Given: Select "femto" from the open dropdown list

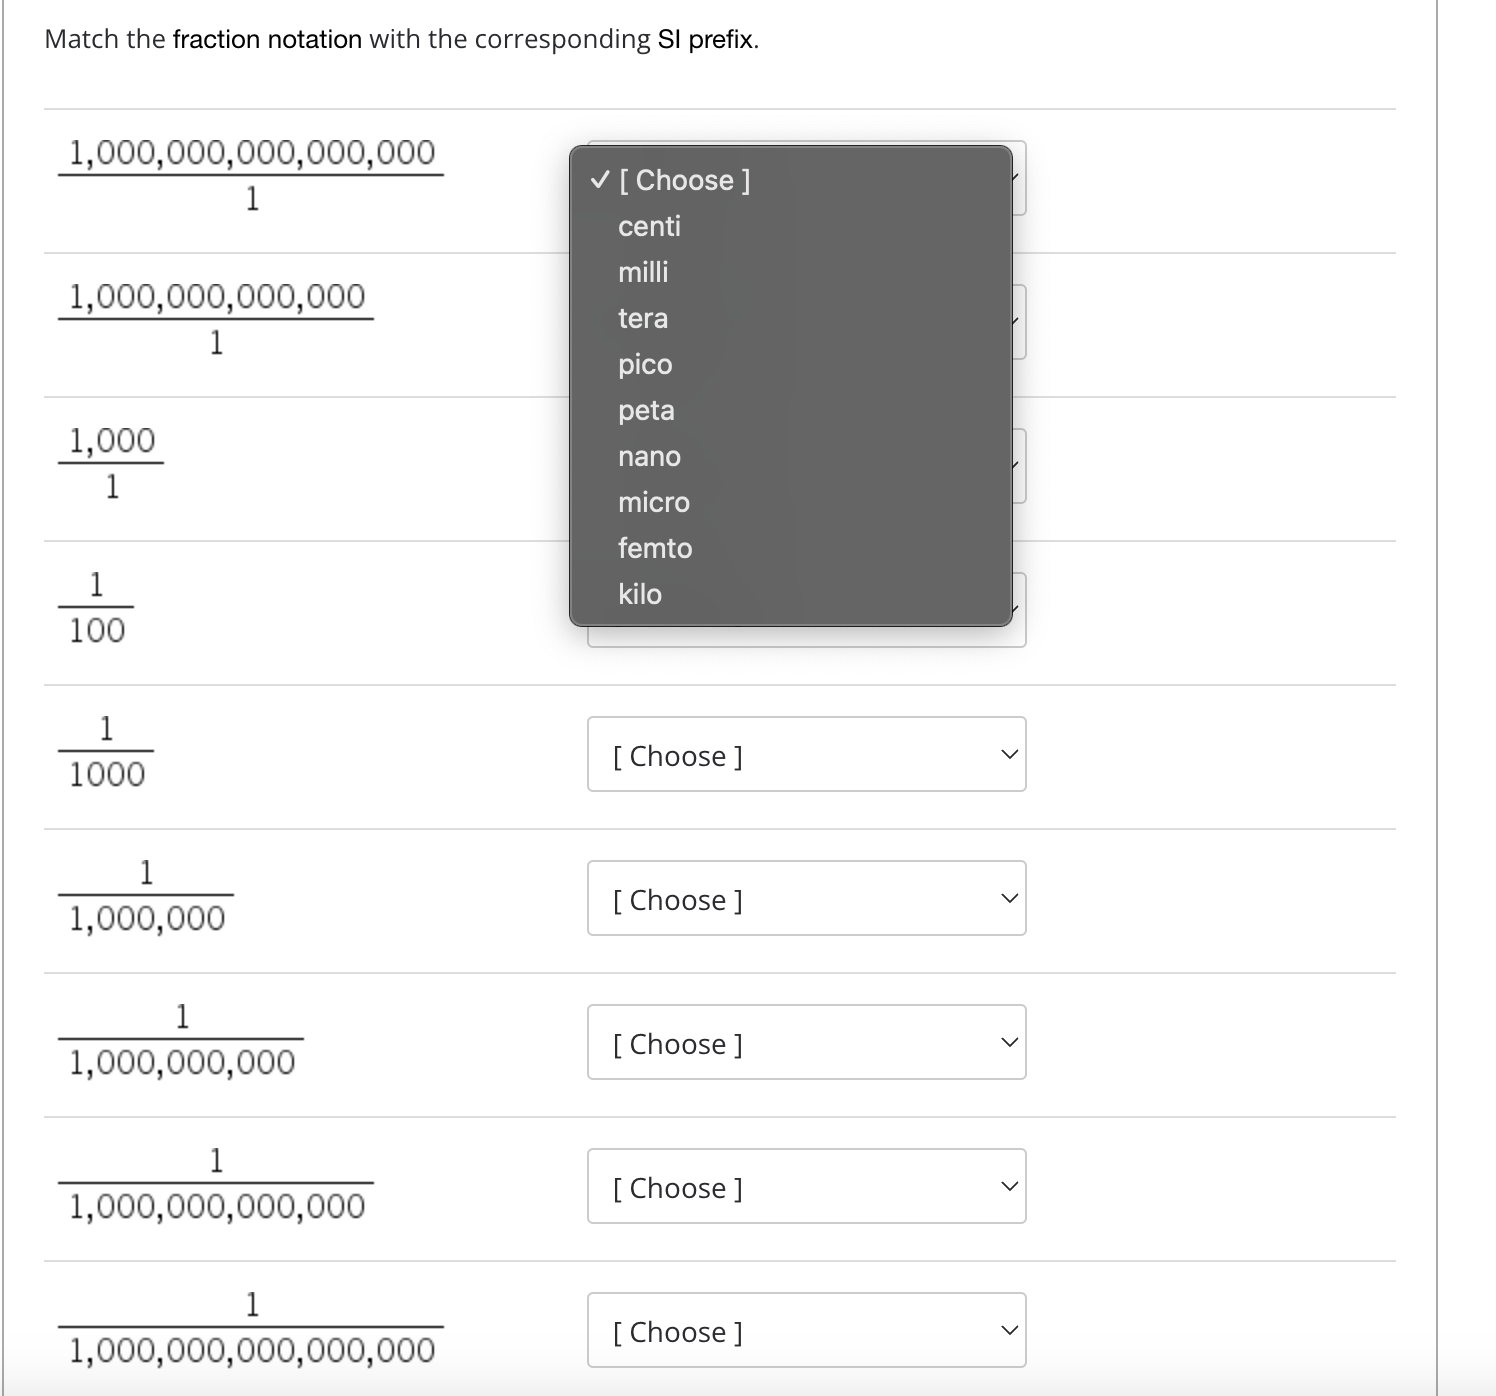Looking at the screenshot, I should pos(656,548).
